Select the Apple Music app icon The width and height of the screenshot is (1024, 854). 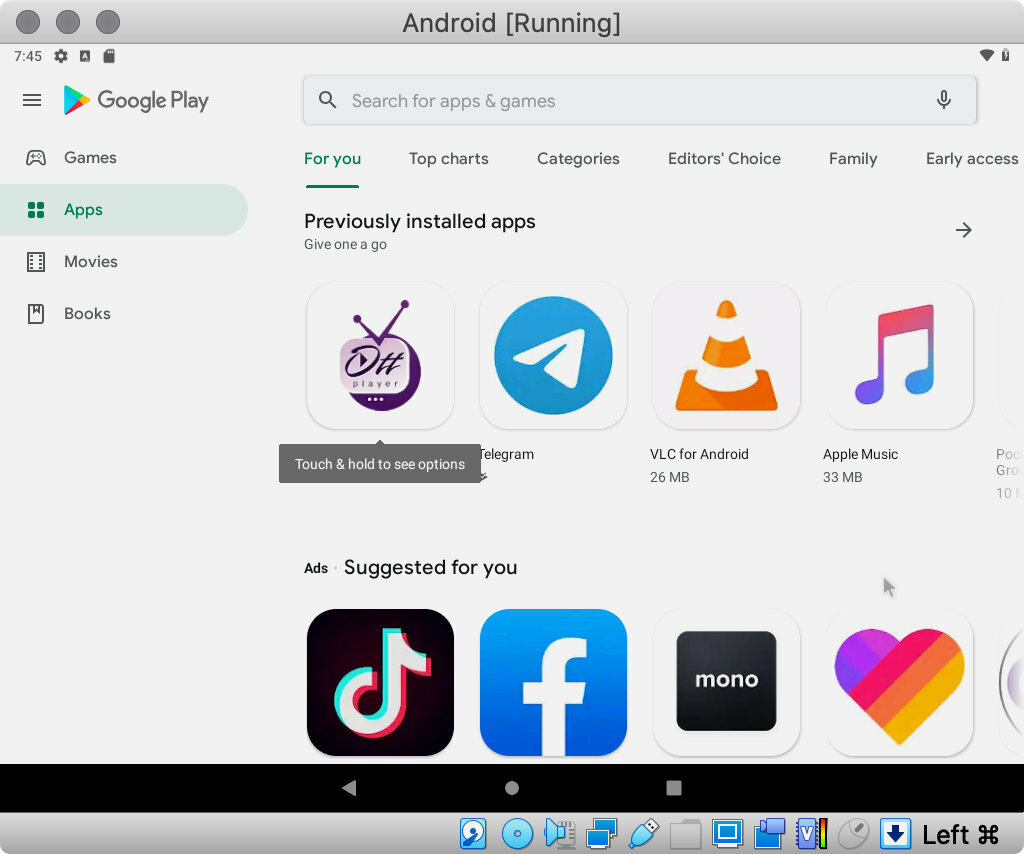click(x=898, y=355)
